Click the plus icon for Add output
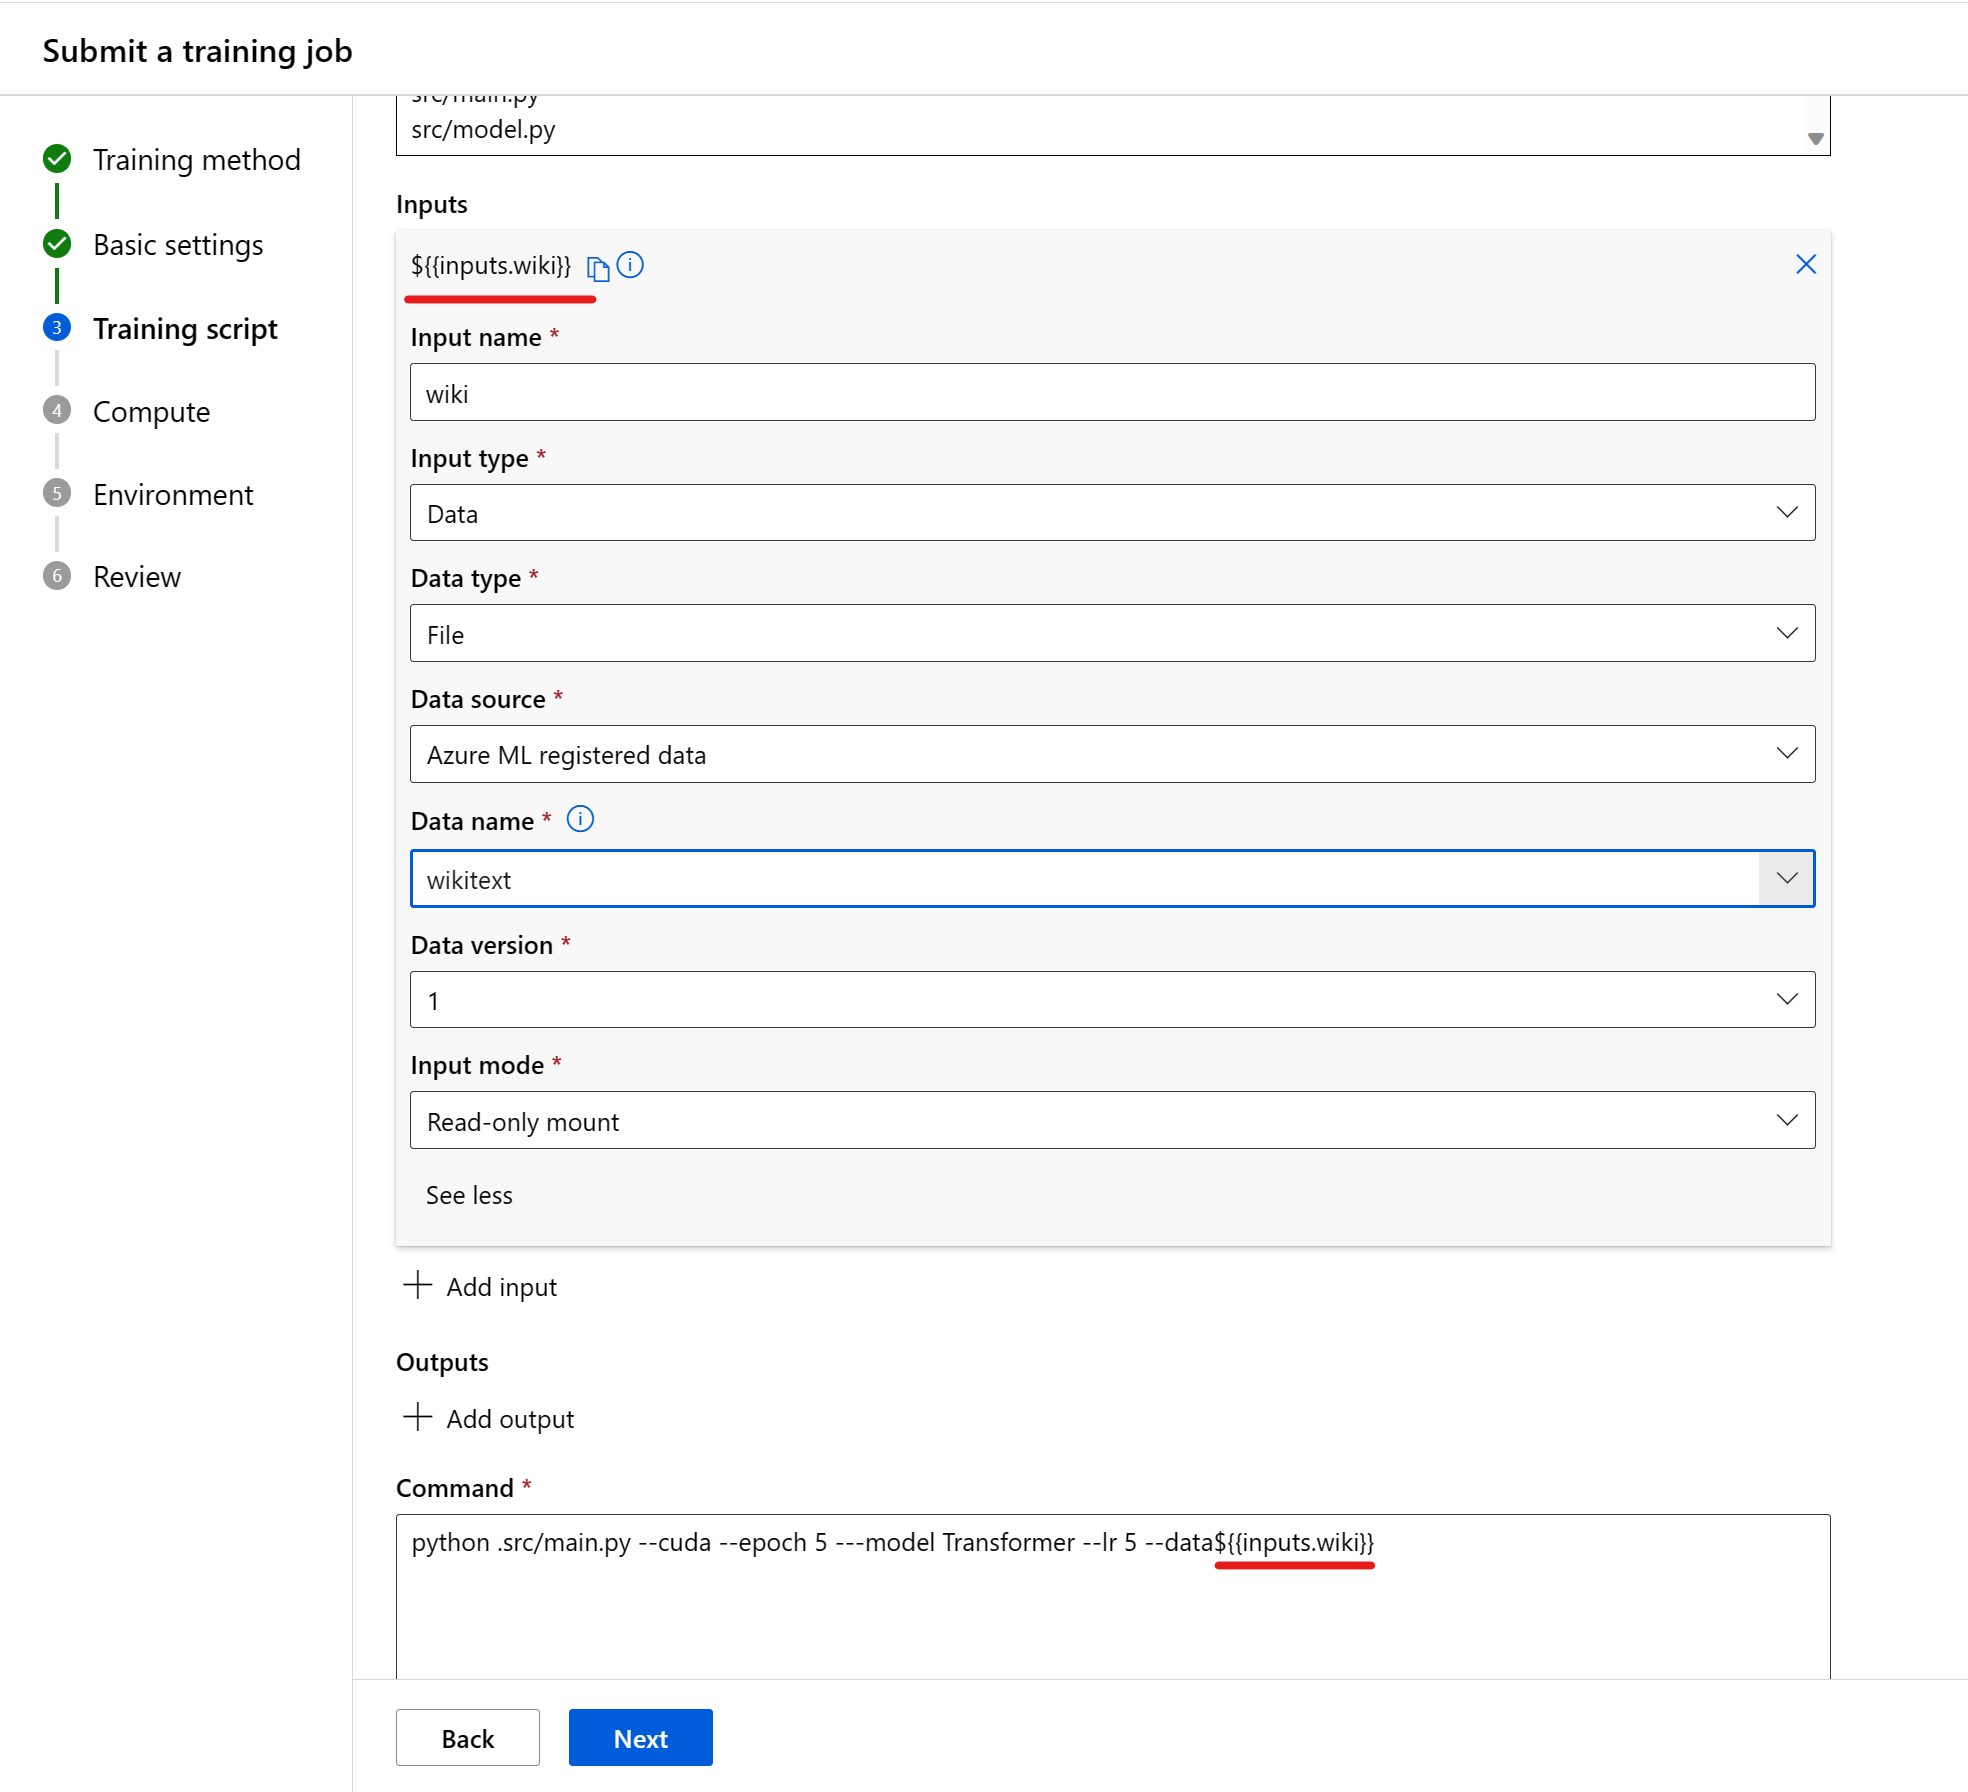Image resolution: width=1968 pixels, height=1792 pixels. [x=417, y=1417]
